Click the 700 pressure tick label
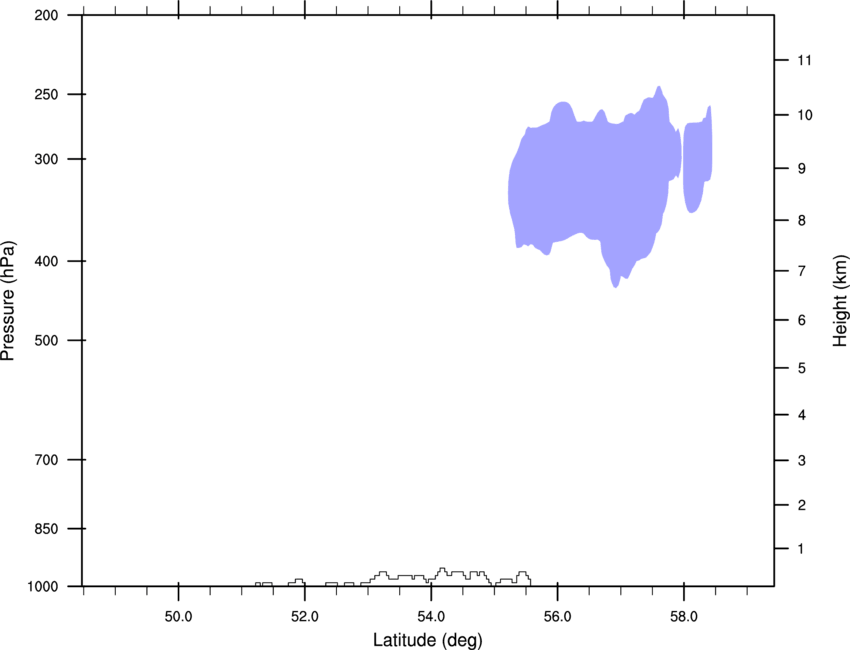 46,460
